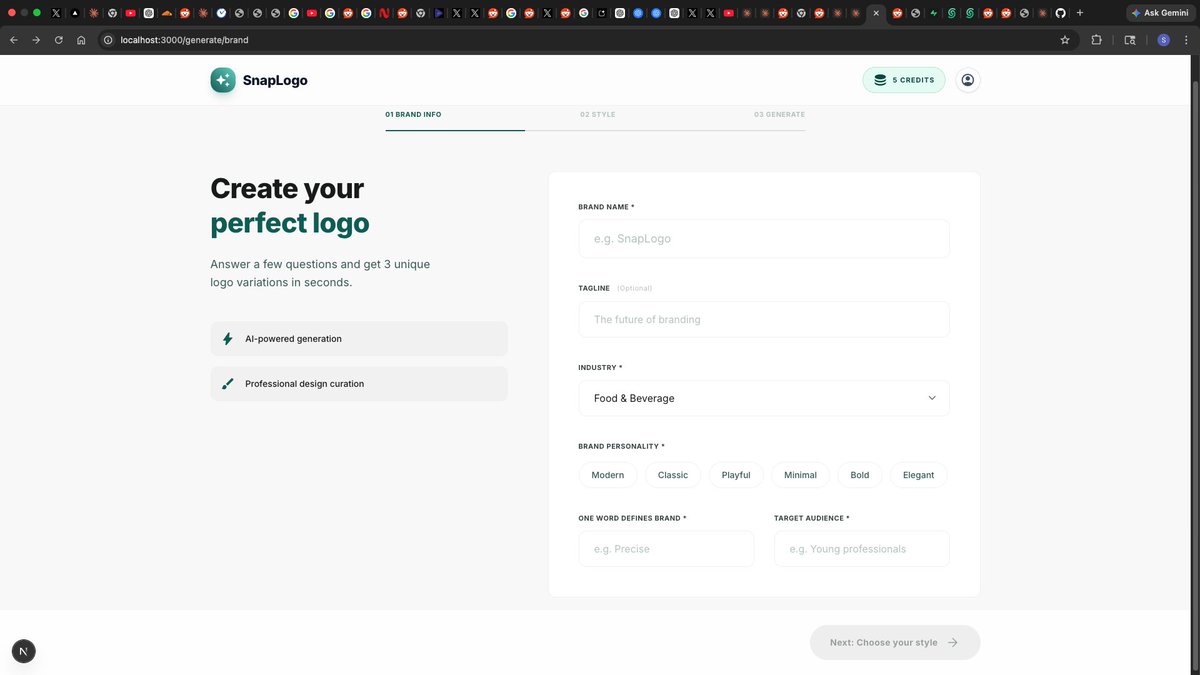Click the Industry dropdown chevron arrow
1200x675 pixels.
[932, 398]
